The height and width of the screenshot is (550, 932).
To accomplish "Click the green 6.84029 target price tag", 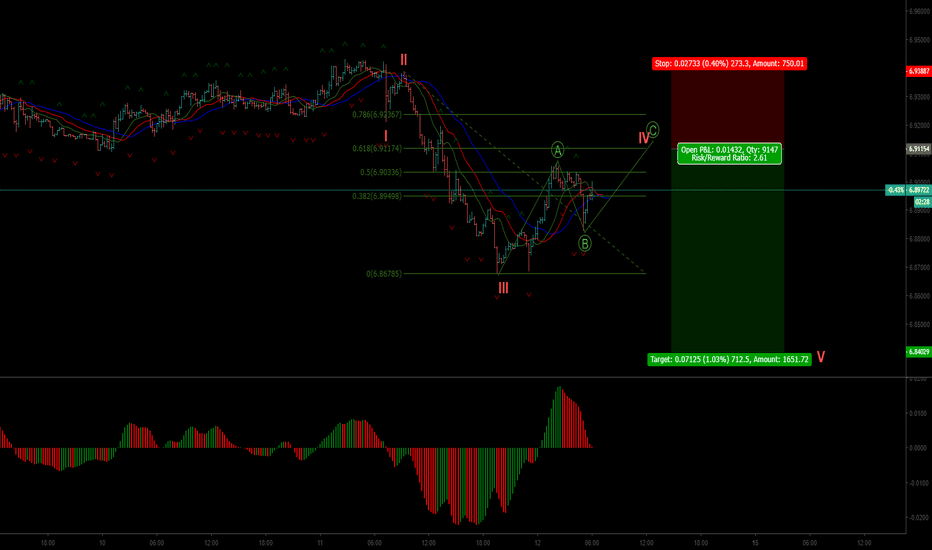I will (918, 352).
